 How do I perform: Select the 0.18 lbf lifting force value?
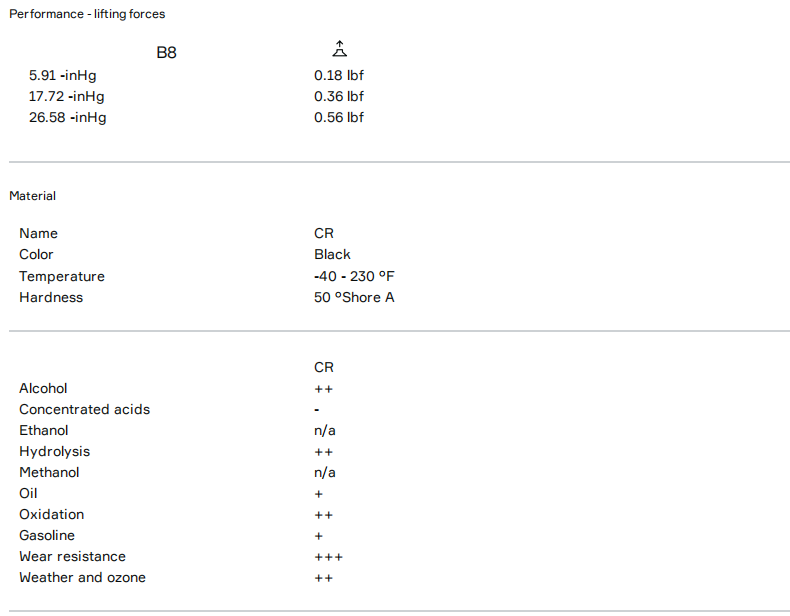[x=338, y=75]
